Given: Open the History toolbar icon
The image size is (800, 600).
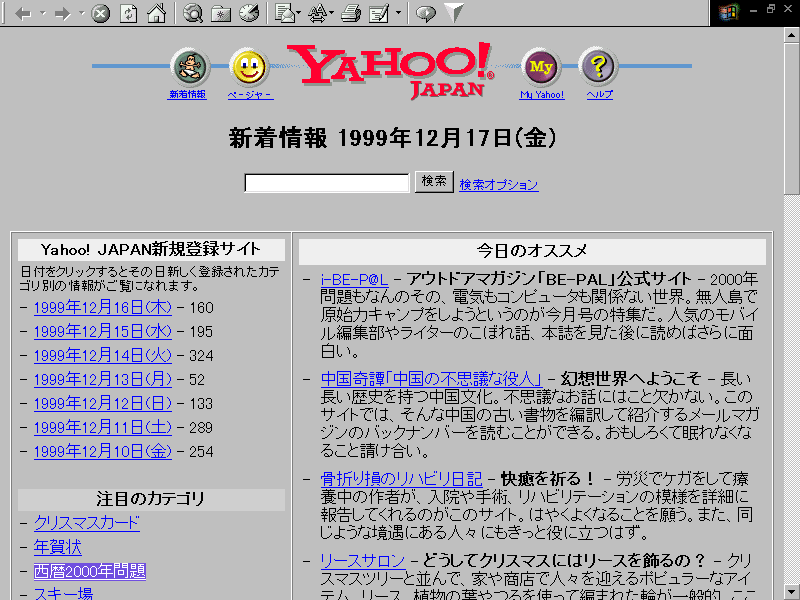Looking at the screenshot, I should click(249, 13).
